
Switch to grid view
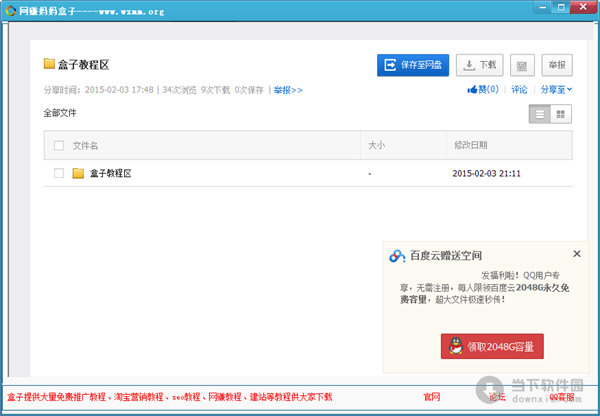coord(561,114)
